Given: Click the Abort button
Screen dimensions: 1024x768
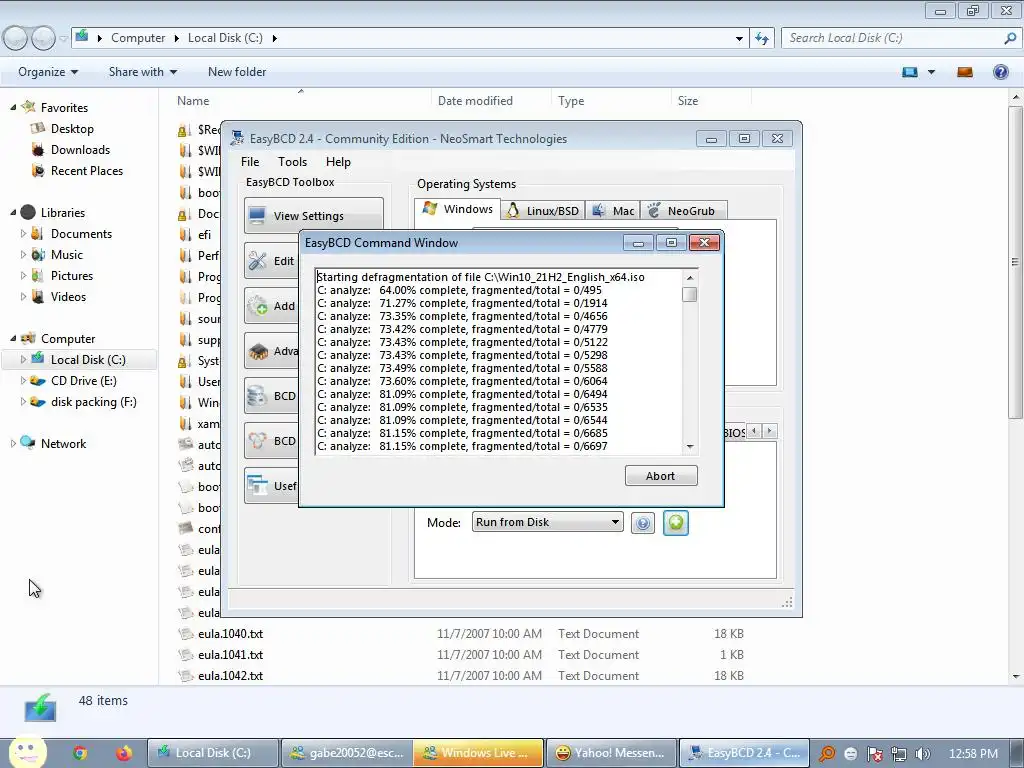Looking at the screenshot, I should (661, 475).
